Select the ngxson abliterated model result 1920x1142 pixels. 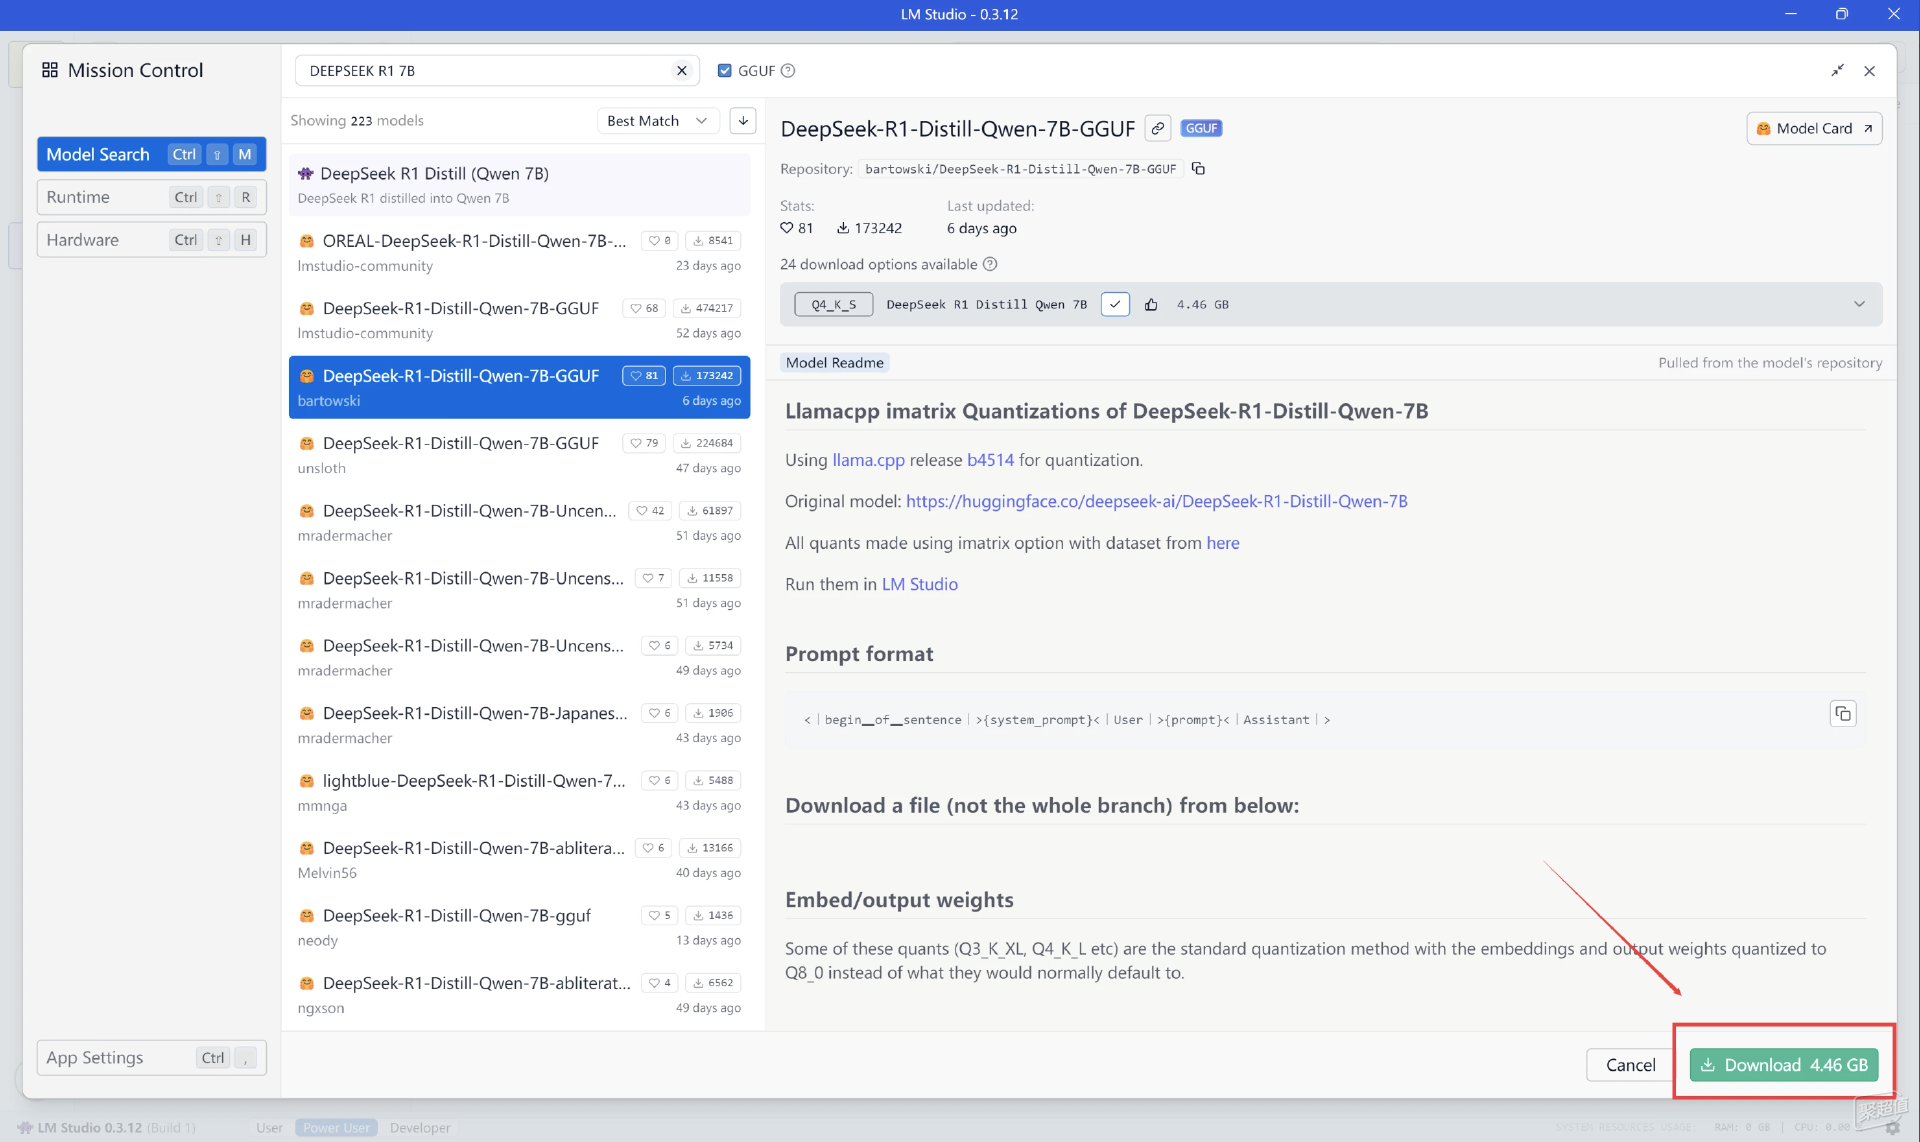point(519,995)
